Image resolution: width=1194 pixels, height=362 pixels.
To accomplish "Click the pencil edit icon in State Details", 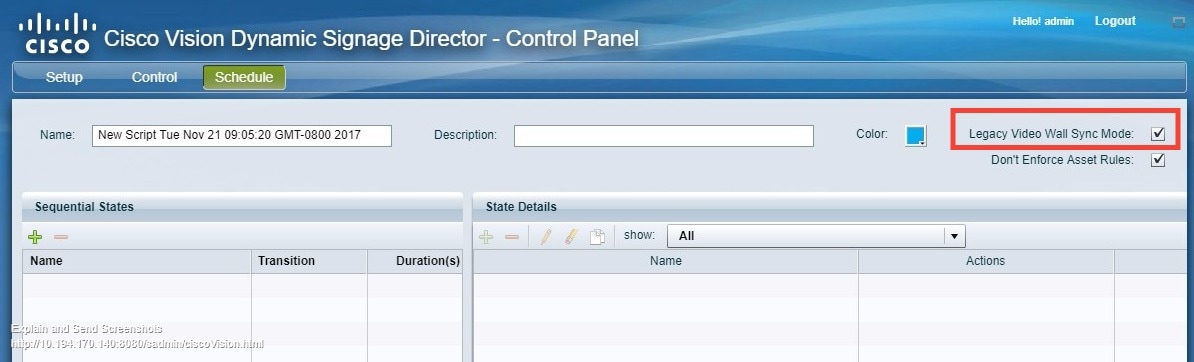I will (x=545, y=237).
